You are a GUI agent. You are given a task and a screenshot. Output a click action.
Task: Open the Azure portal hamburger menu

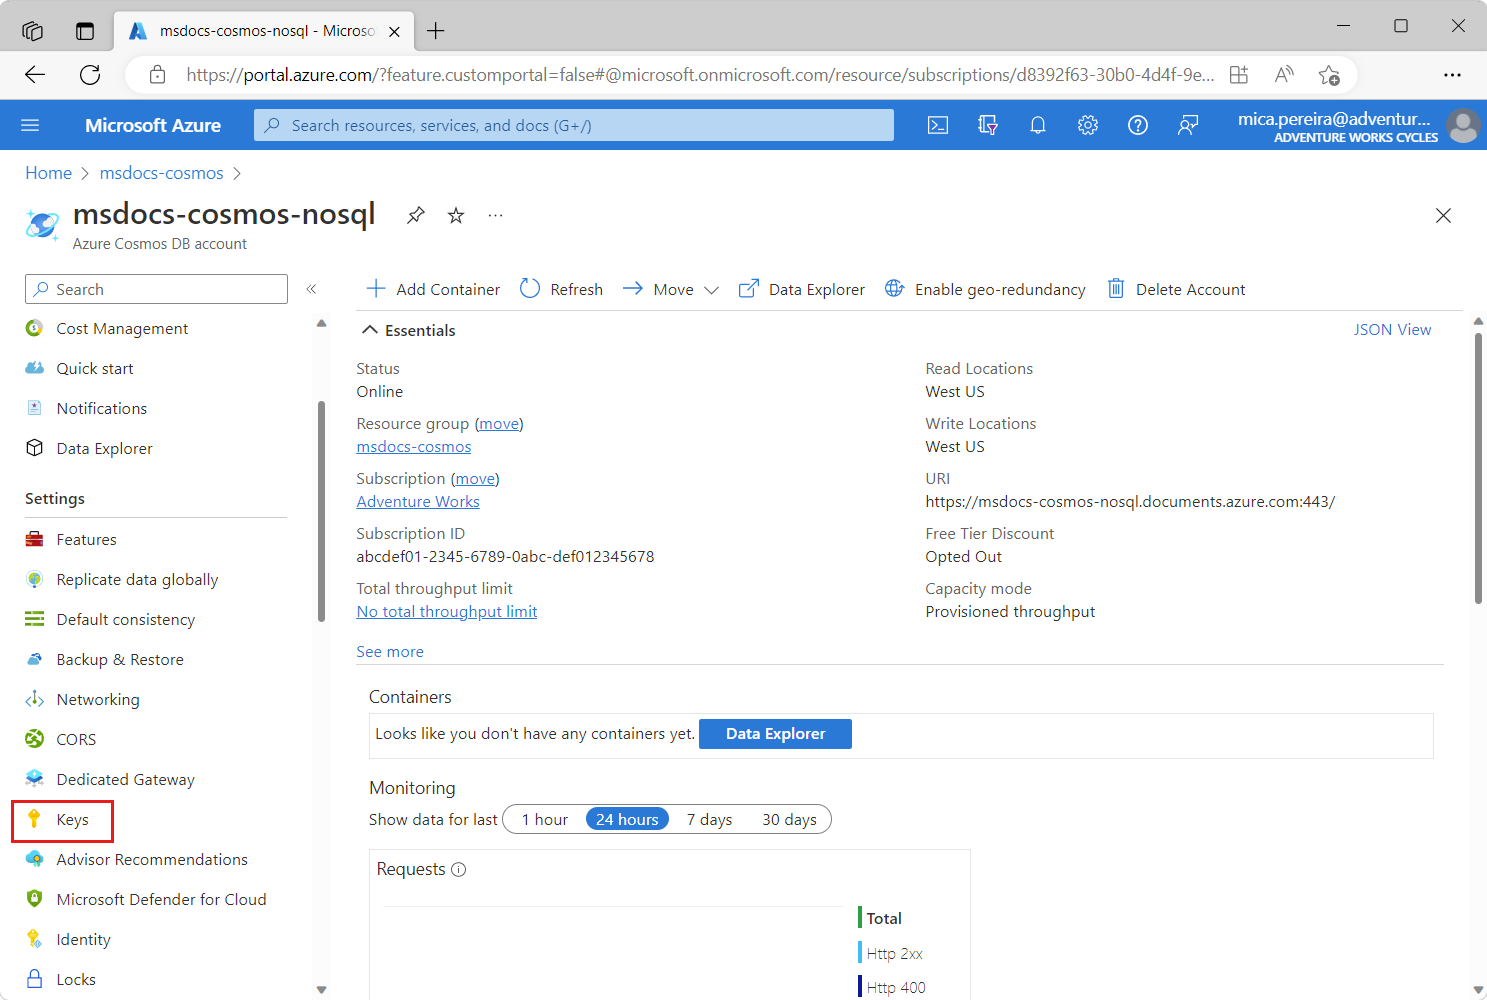tap(30, 125)
